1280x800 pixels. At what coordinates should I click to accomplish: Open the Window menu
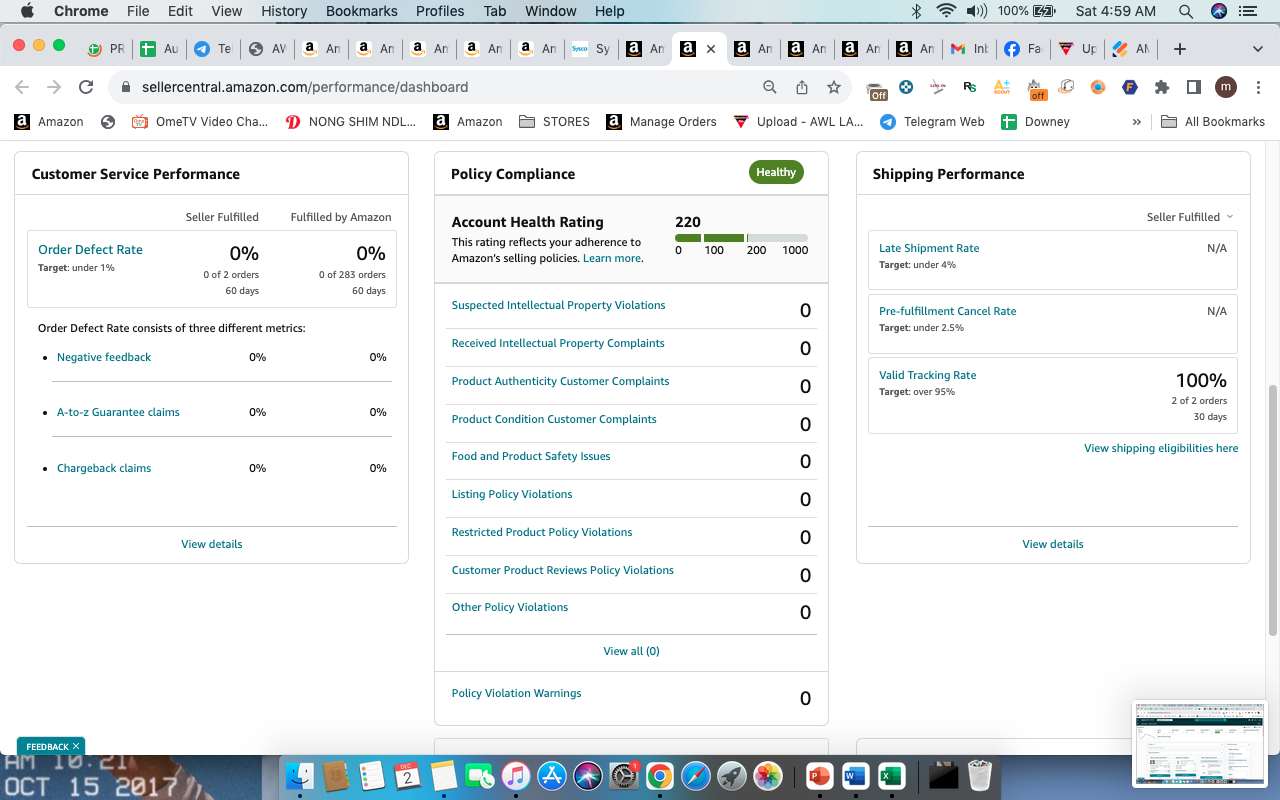point(550,11)
